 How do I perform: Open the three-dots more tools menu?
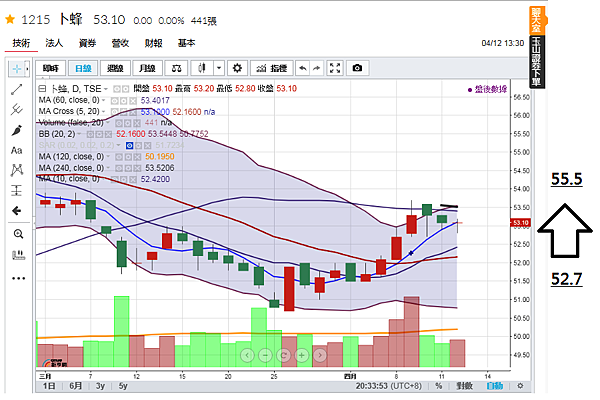click(x=18, y=278)
